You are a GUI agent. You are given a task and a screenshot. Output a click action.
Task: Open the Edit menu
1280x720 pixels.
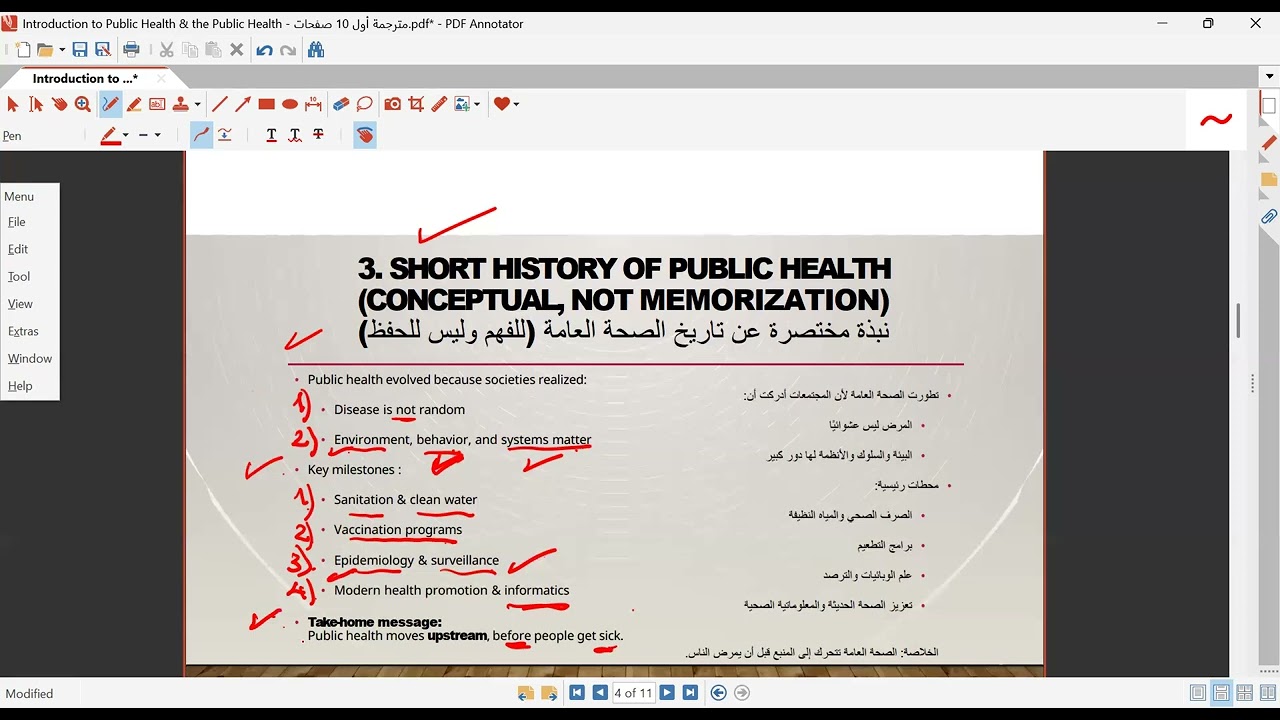18,249
